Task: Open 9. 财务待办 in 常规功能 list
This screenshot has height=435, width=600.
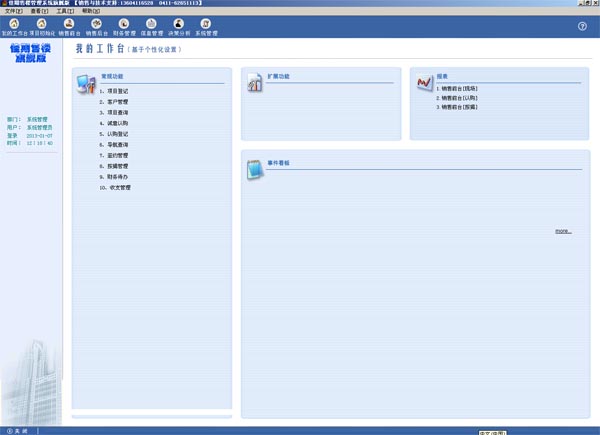Action: click(x=114, y=177)
